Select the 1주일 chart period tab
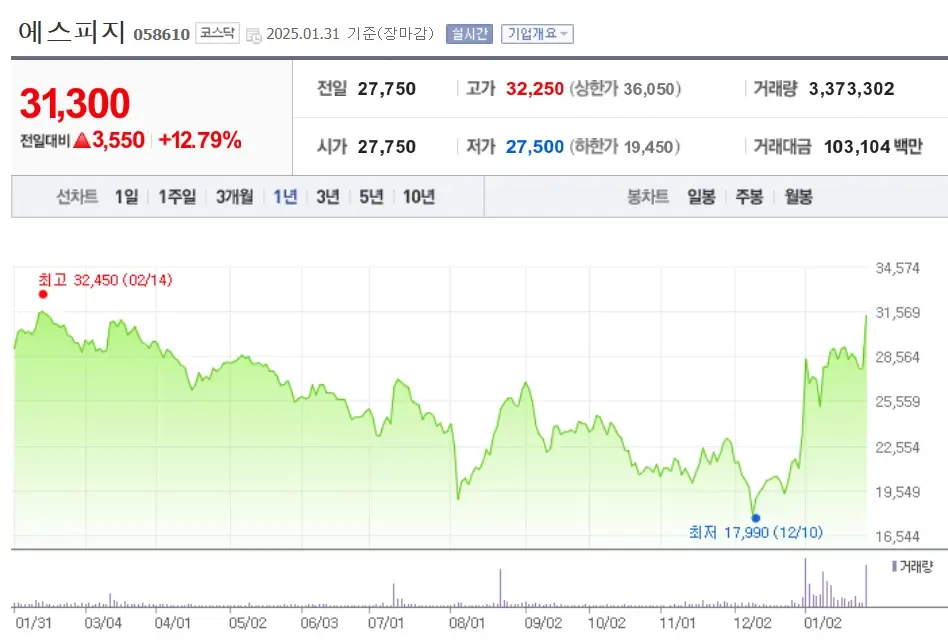This screenshot has width=948, height=642. tap(177, 197)
